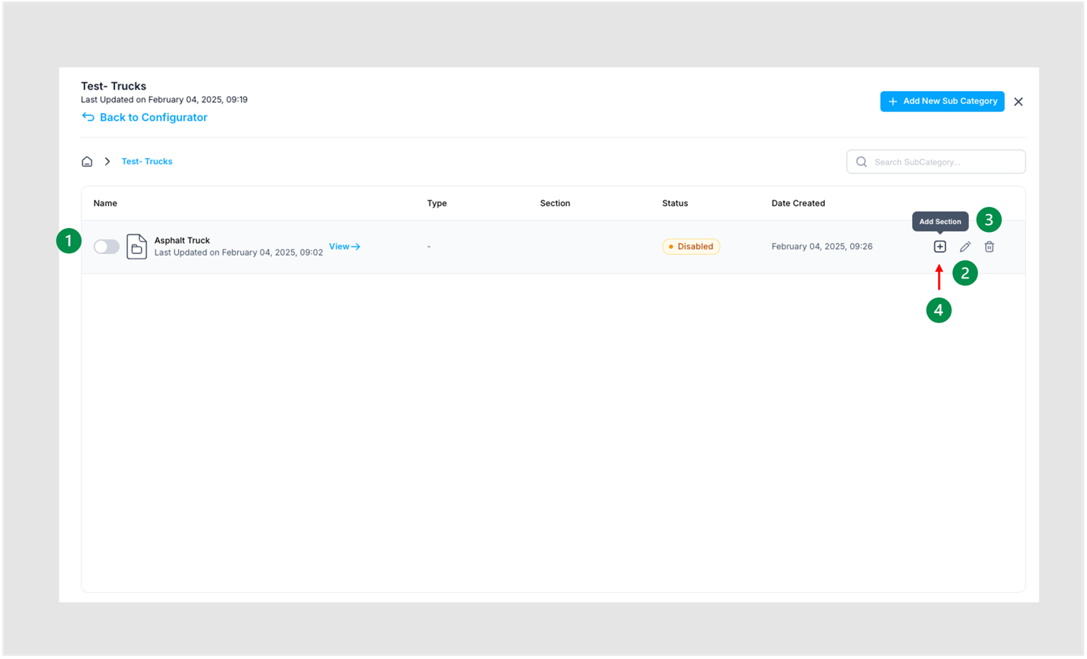Toggle the Asphalt Truck enable switch
The image size is (1087, 659).
pos(106,247)
